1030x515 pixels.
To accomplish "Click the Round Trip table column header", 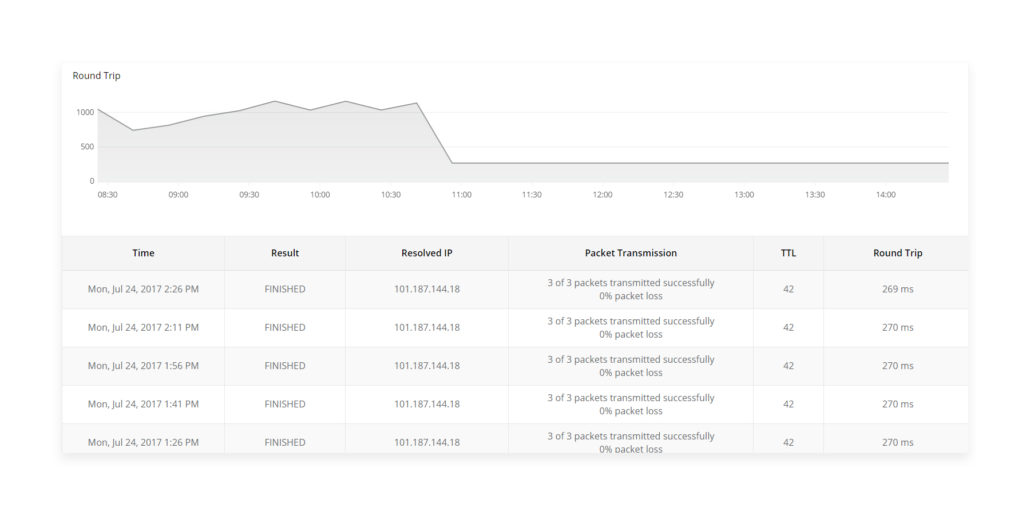I will (897, 253).
